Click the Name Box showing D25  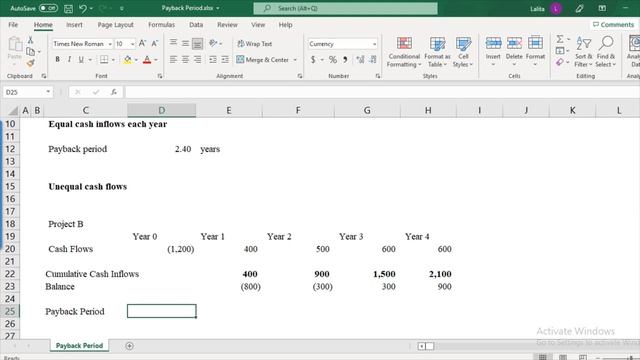28,92
